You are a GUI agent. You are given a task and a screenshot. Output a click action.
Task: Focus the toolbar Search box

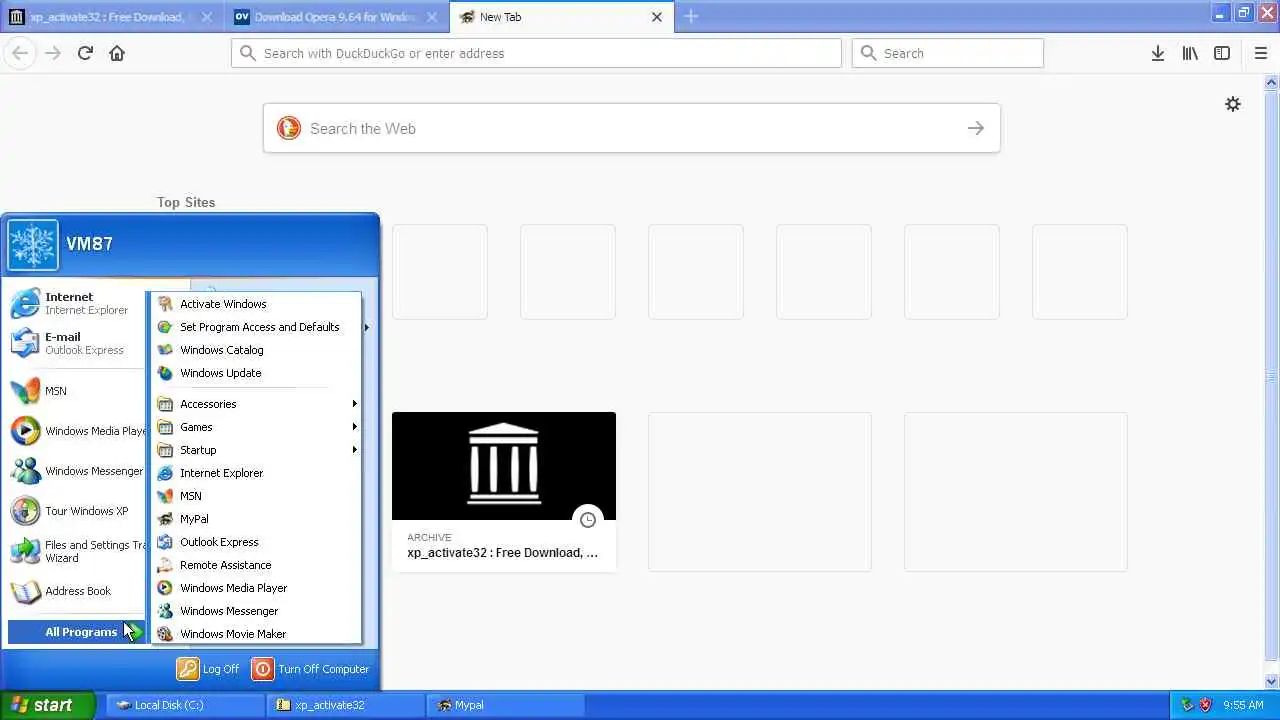pos(948,53)
